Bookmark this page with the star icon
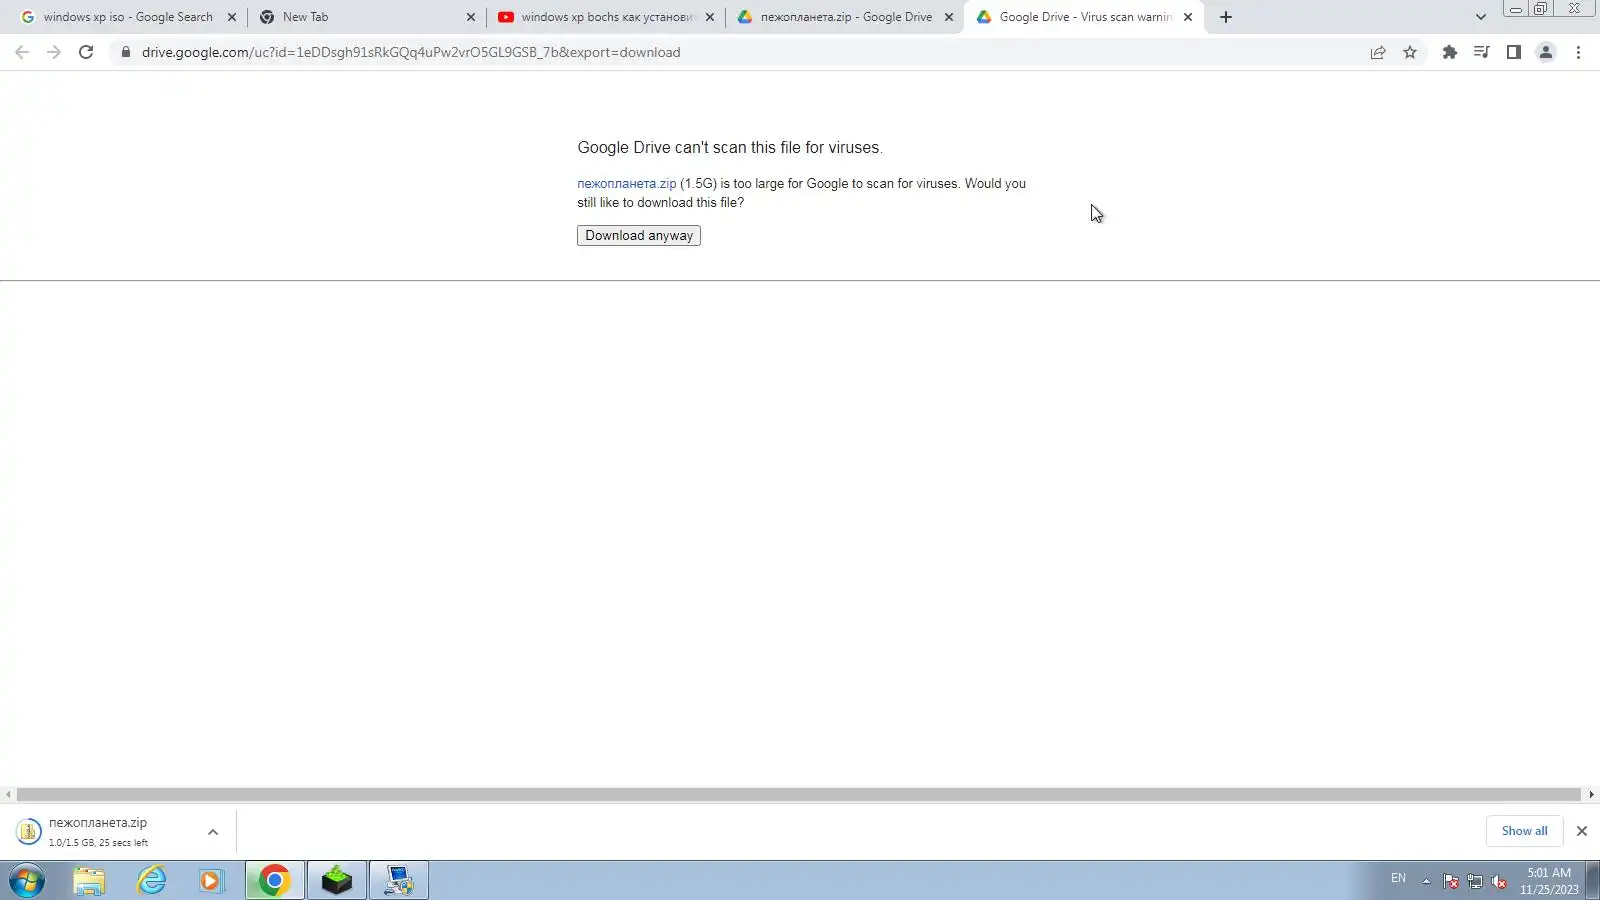 (1410, 52)
